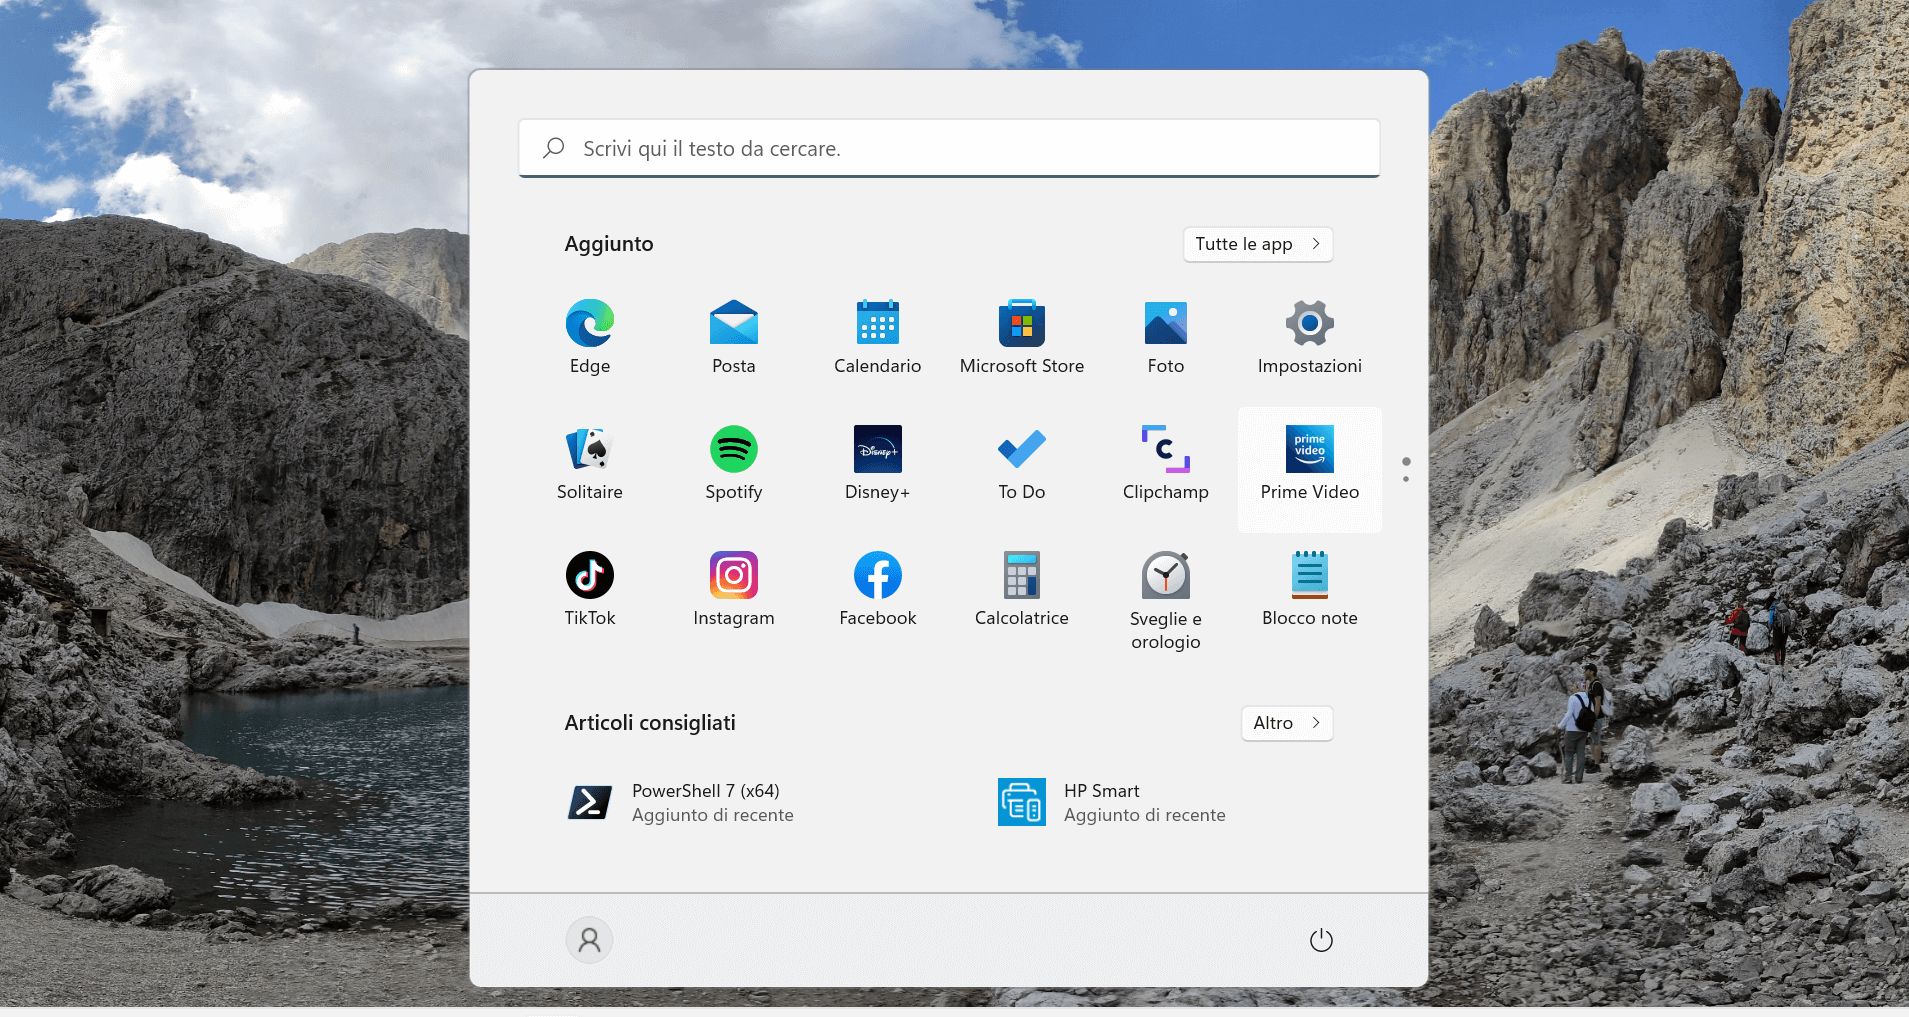1909x1017 pixels.
Task: Open Spotify
Action: 734,464
